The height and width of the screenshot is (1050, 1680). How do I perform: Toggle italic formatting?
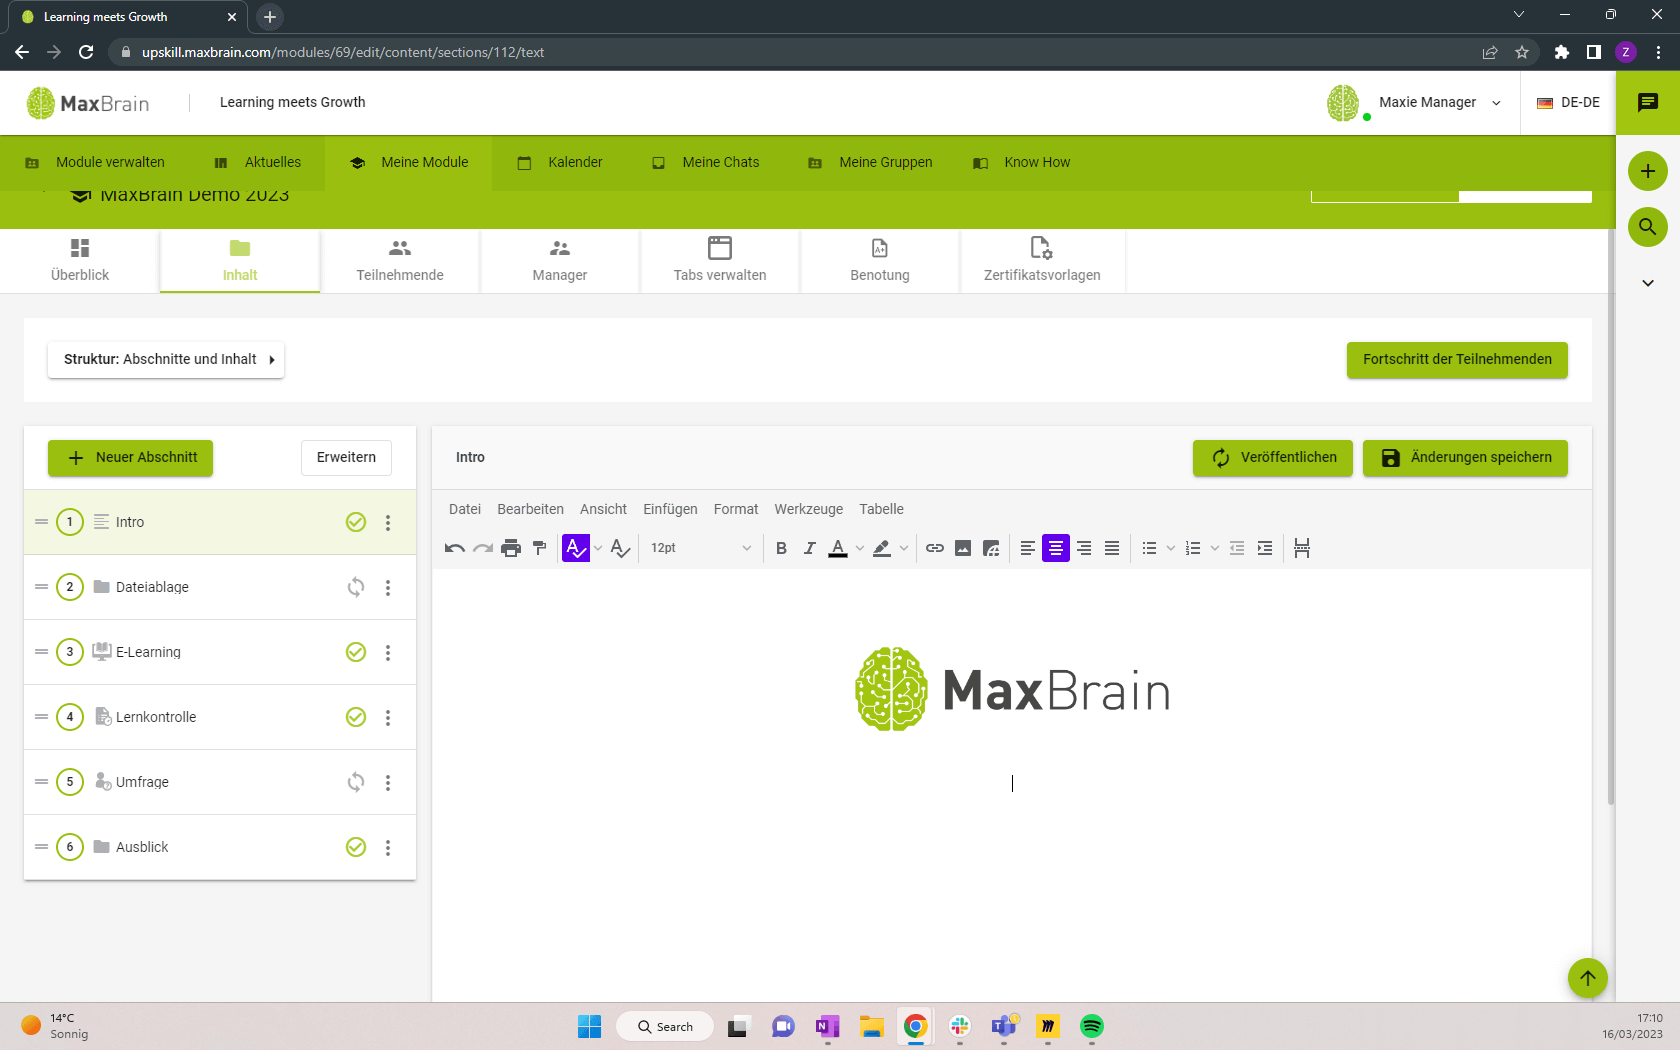click(810, 548)
